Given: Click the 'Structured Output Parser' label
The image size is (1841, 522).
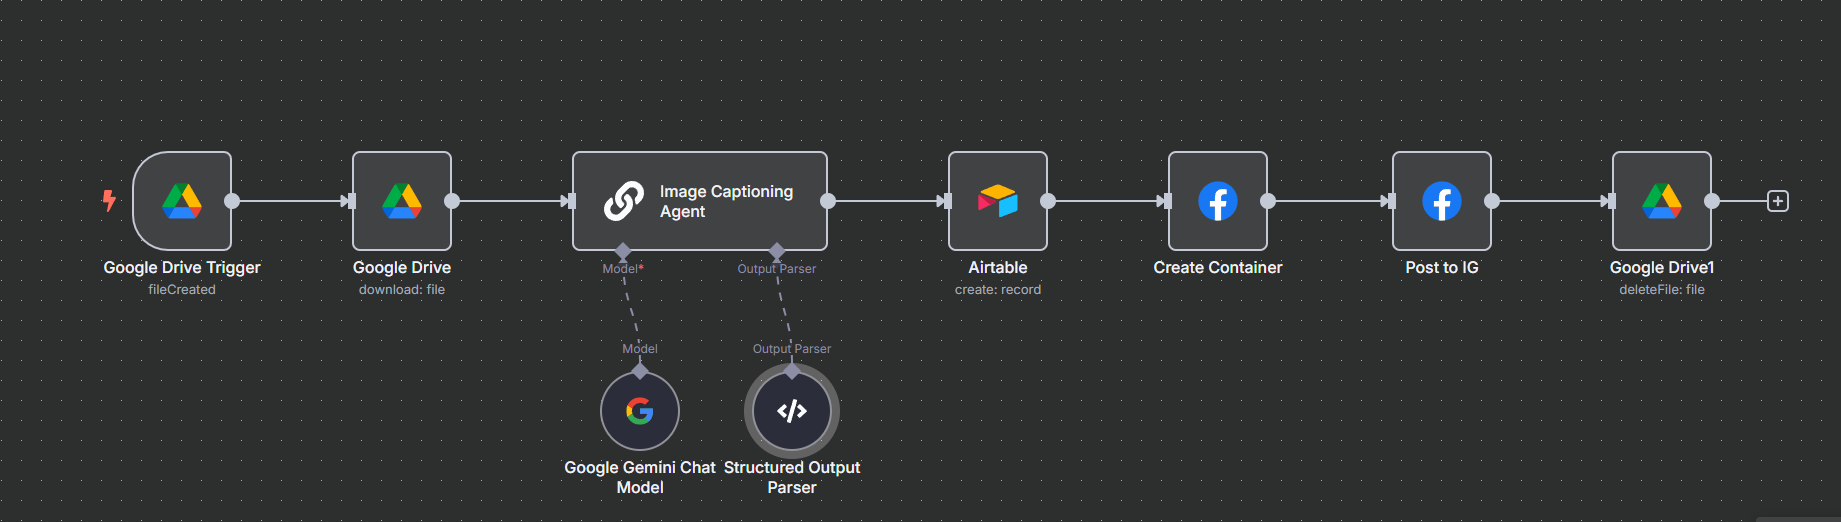Looking at the screenshot, I should [792, 478].
